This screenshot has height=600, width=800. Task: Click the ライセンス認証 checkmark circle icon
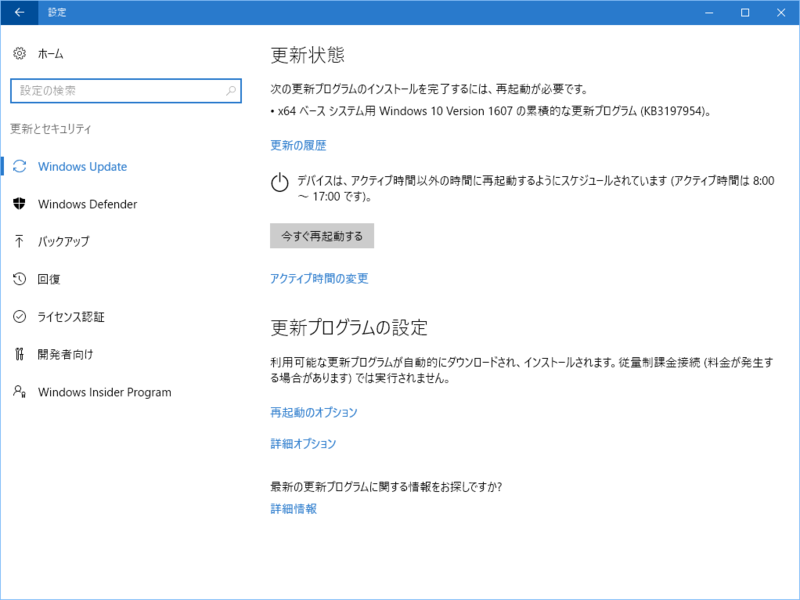pos(19,316)
